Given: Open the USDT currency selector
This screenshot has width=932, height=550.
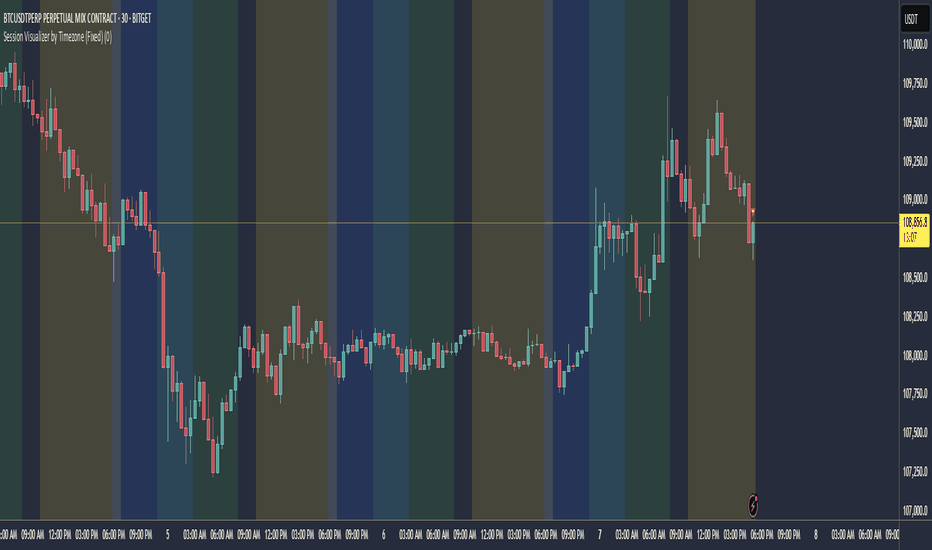Looking at the screenshot, I should [915, 18].
